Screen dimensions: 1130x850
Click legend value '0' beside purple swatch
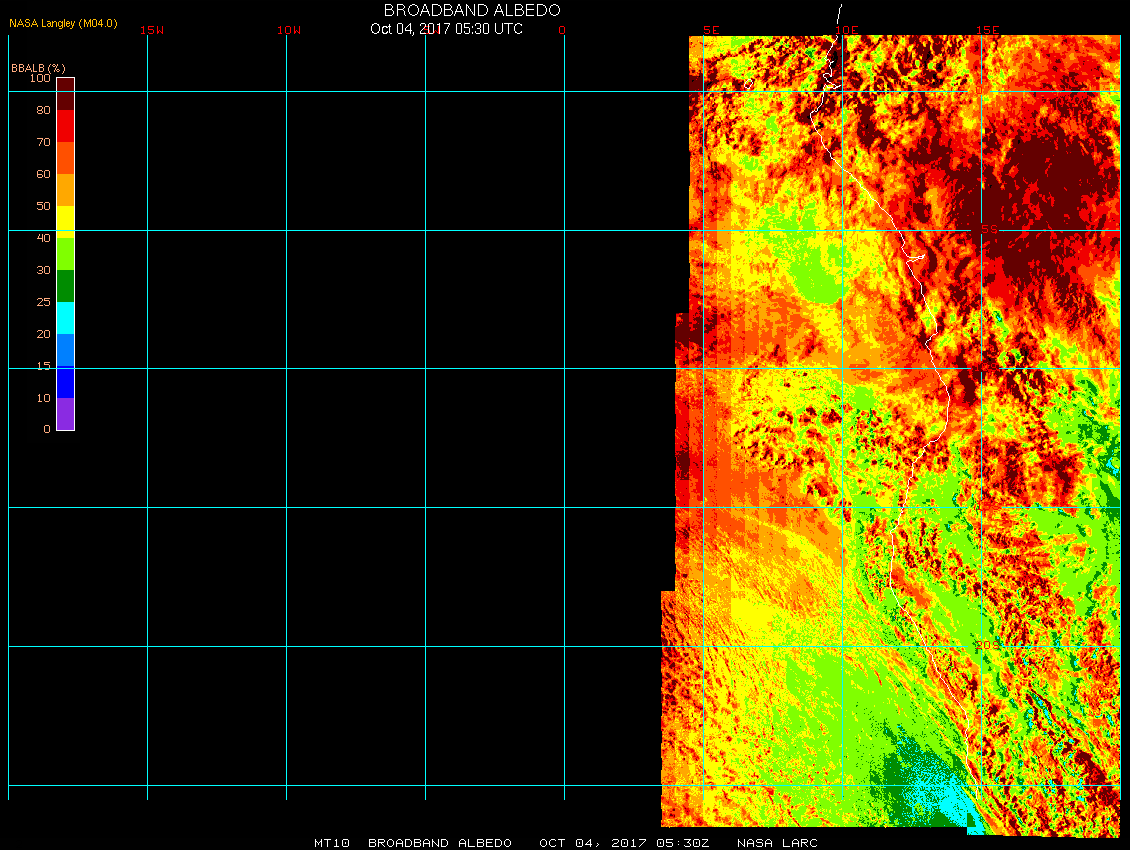click(x=47, y=429)
